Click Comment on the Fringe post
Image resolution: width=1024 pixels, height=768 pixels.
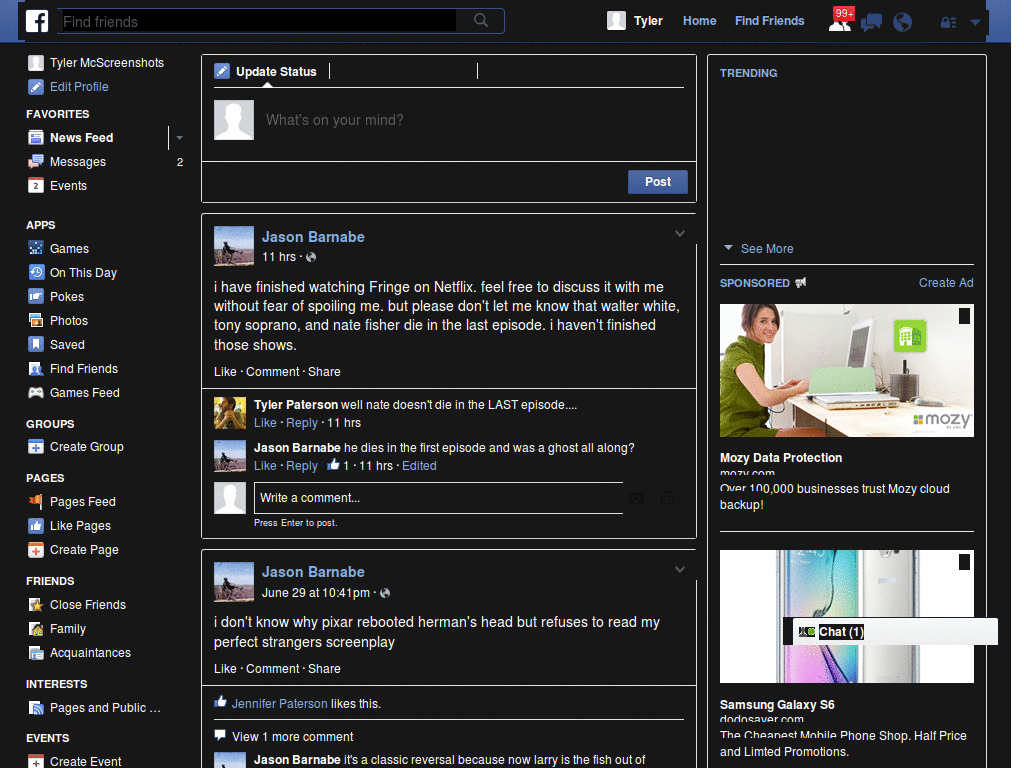[x=272, y=372]
